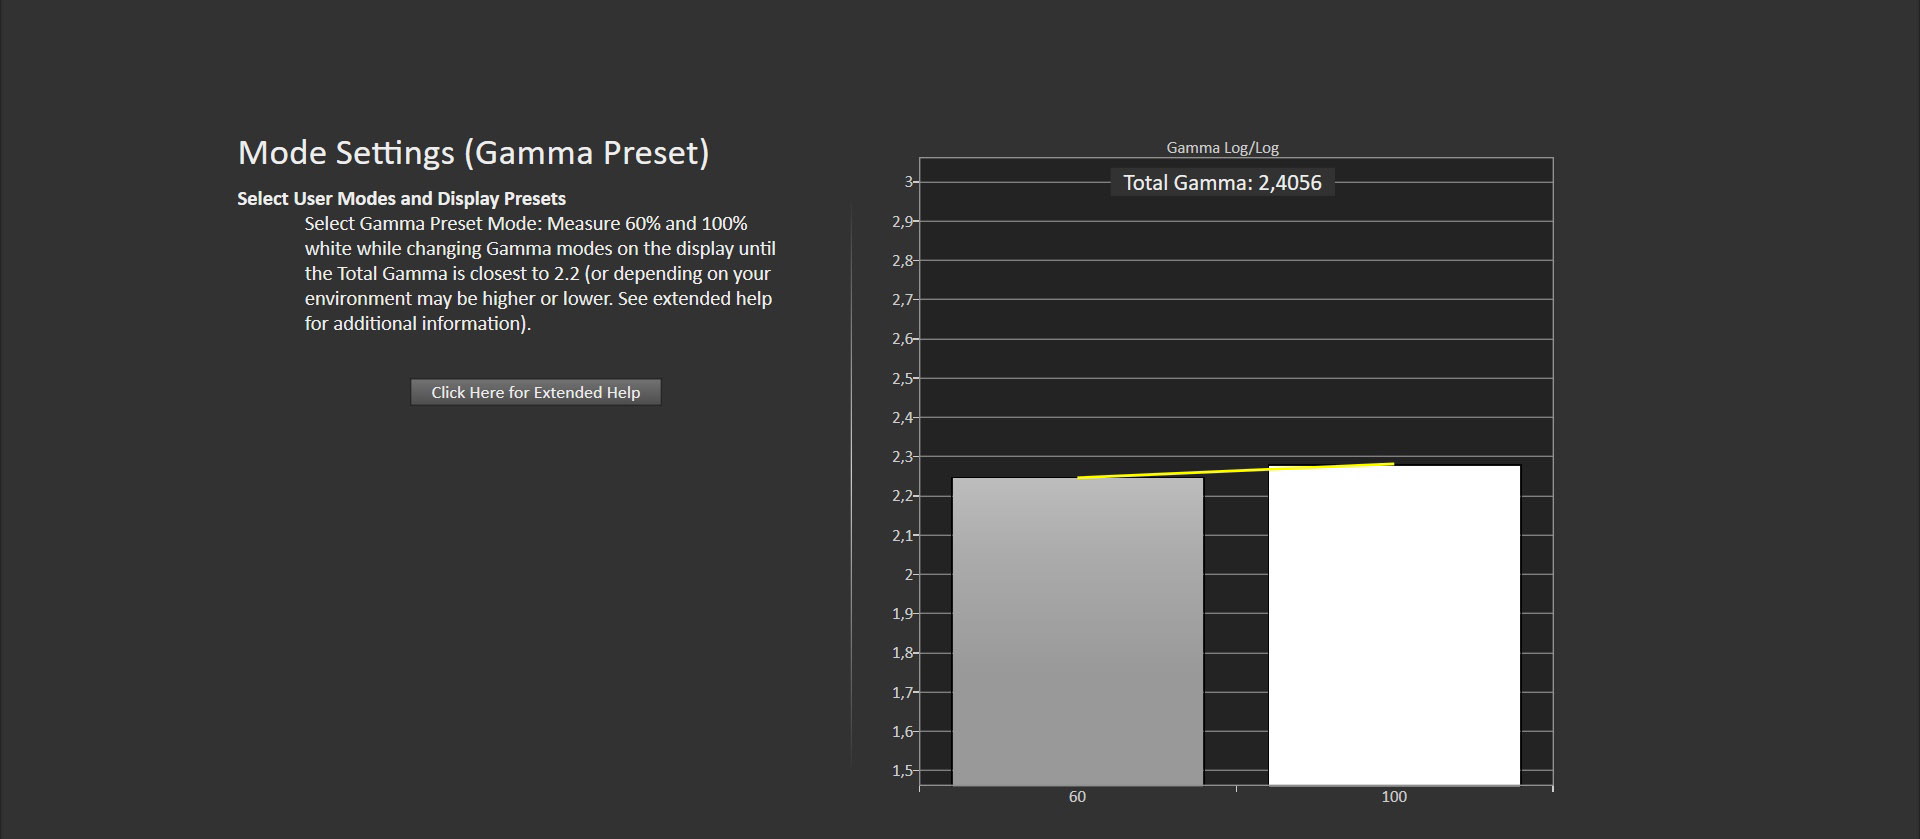Click the 'Gamma Log/Log' chart title
Screen dimensions: 1920x839
[x=1222, y=148]
